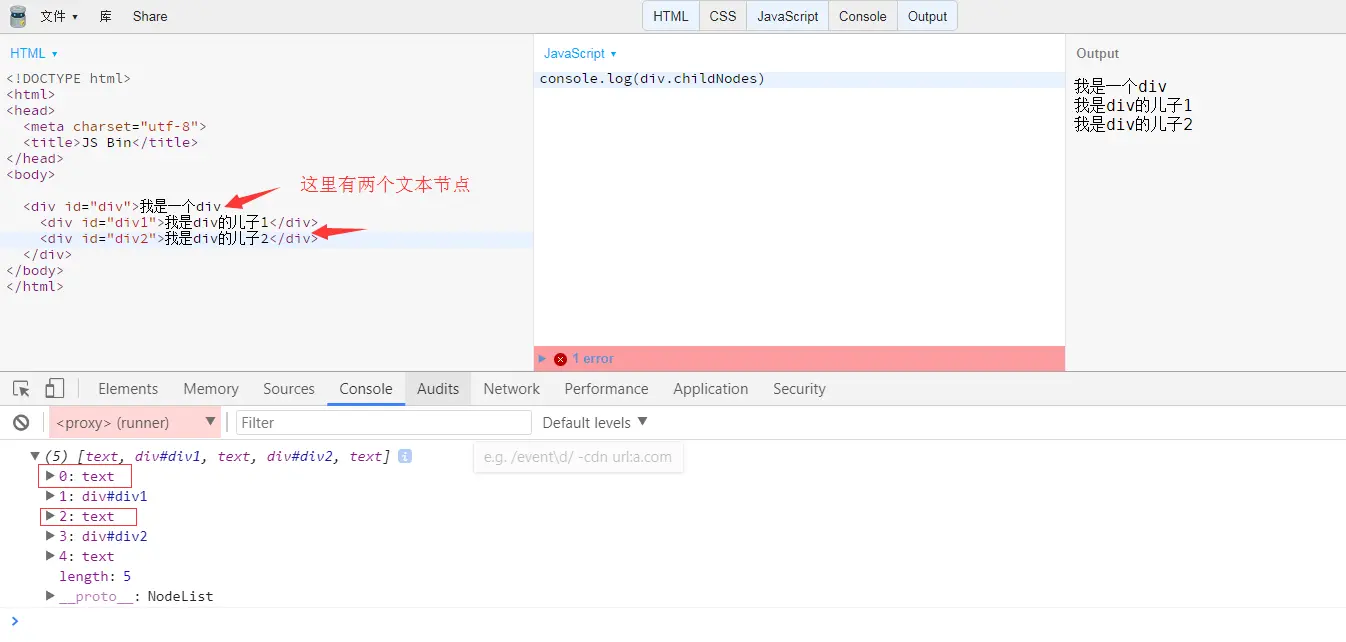
Task: Switch to the Memory tab
Action: (211, 389)
